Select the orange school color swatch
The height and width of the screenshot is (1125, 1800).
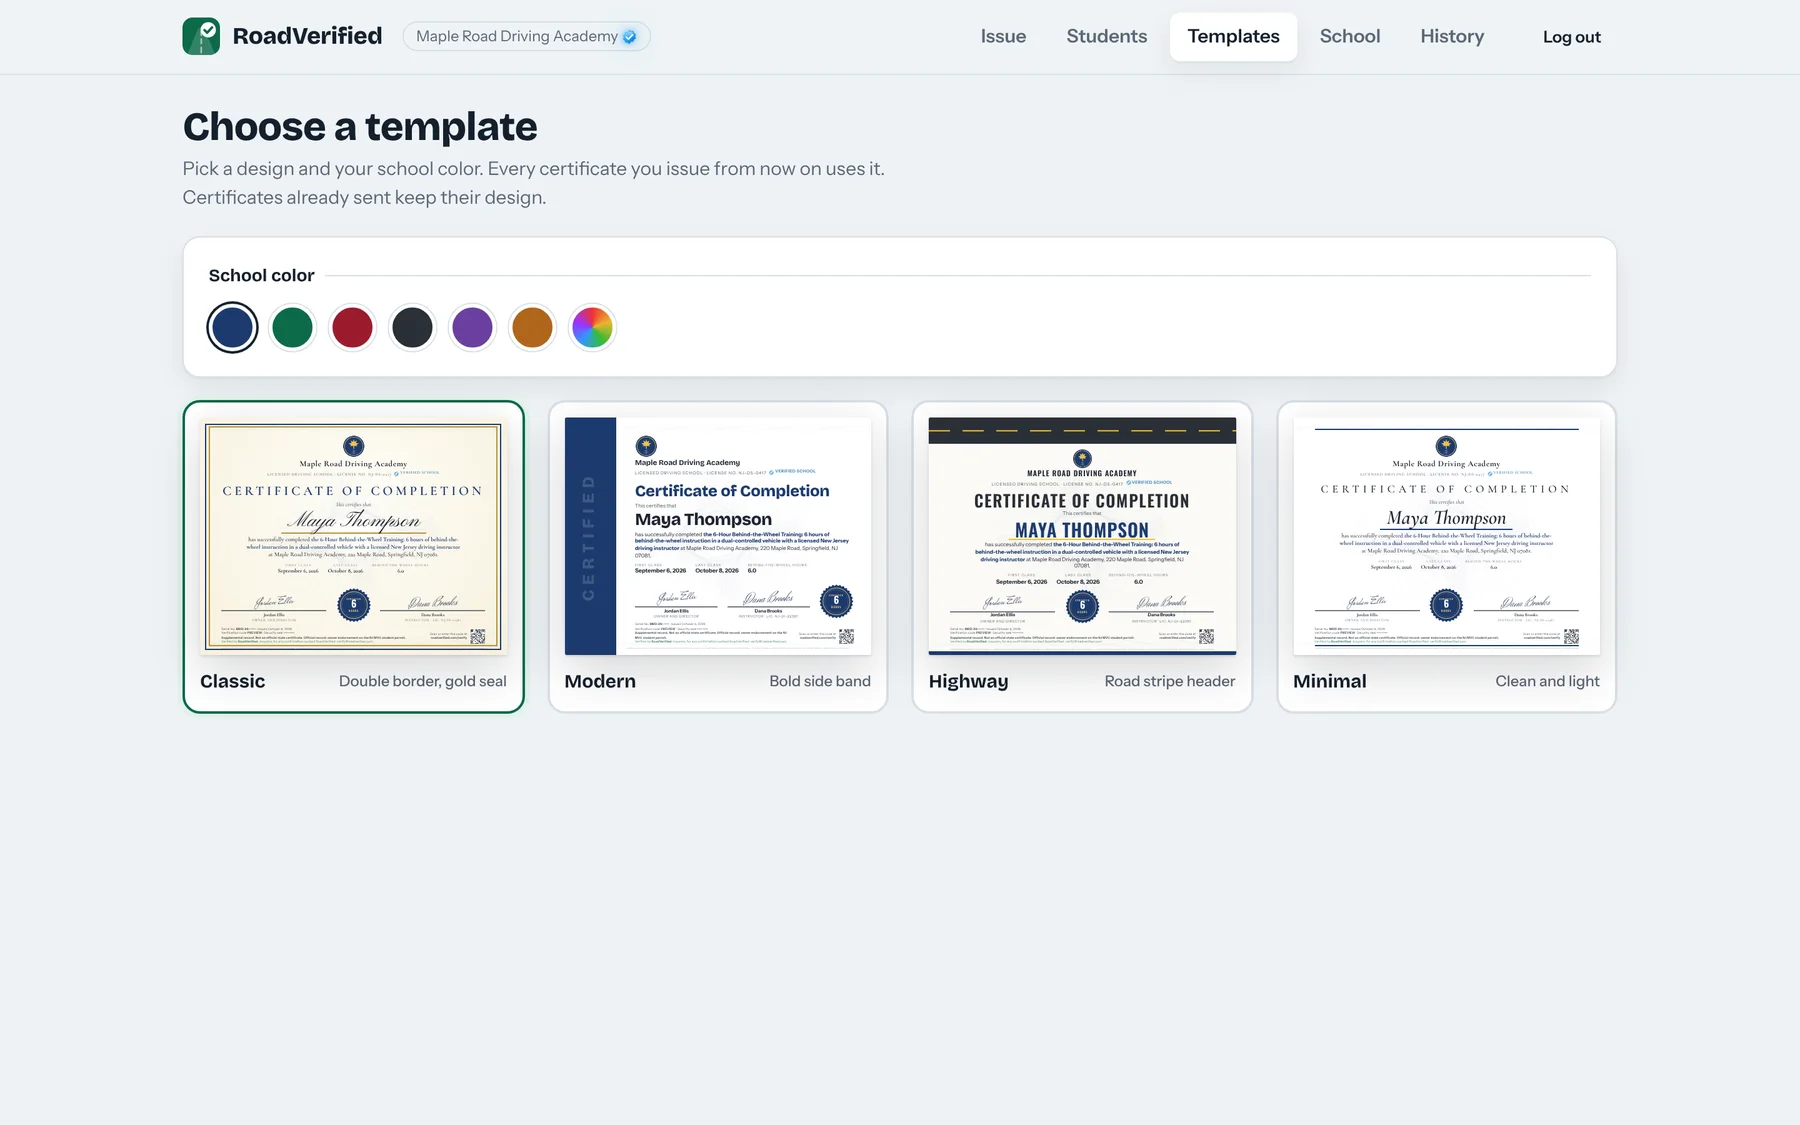532,328
